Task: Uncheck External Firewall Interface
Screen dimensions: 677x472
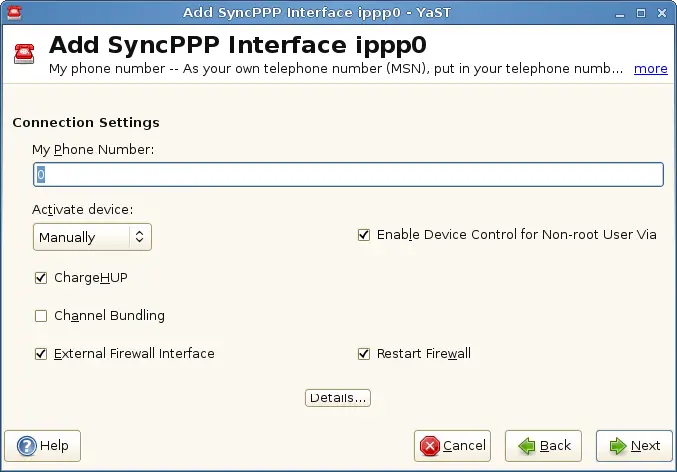Action: tap(41, 353)
